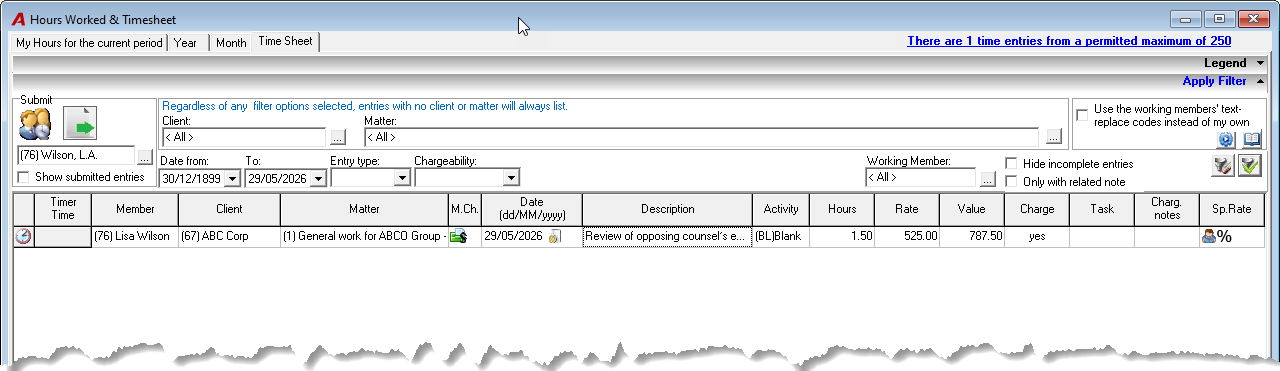Click the Description column header

click(667, 209)
